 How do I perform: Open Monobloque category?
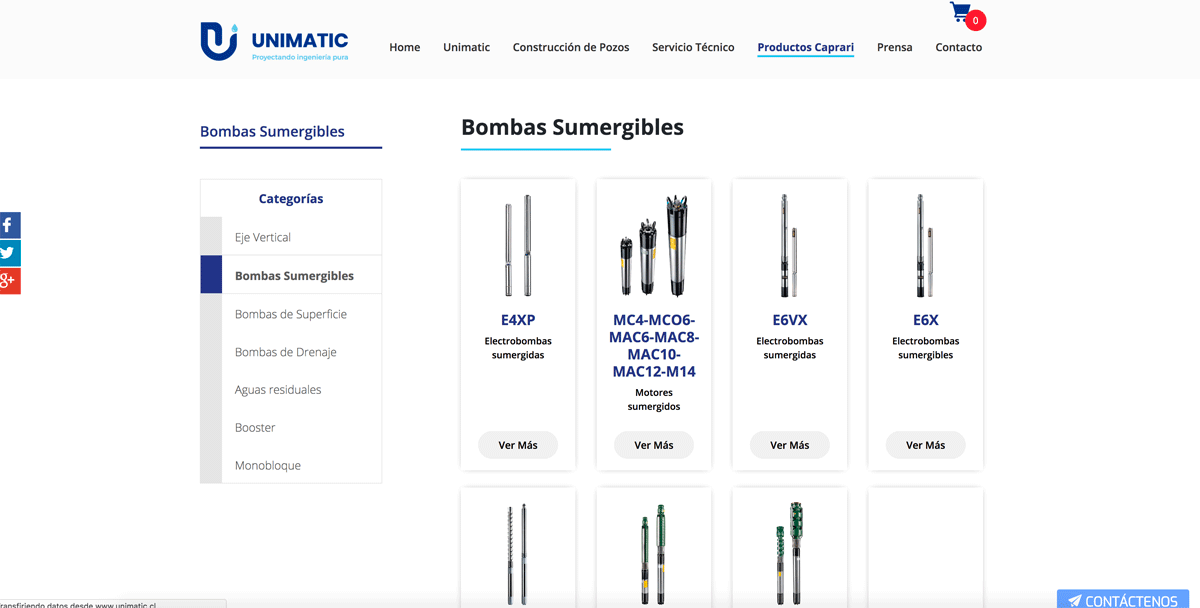[291, 465]
